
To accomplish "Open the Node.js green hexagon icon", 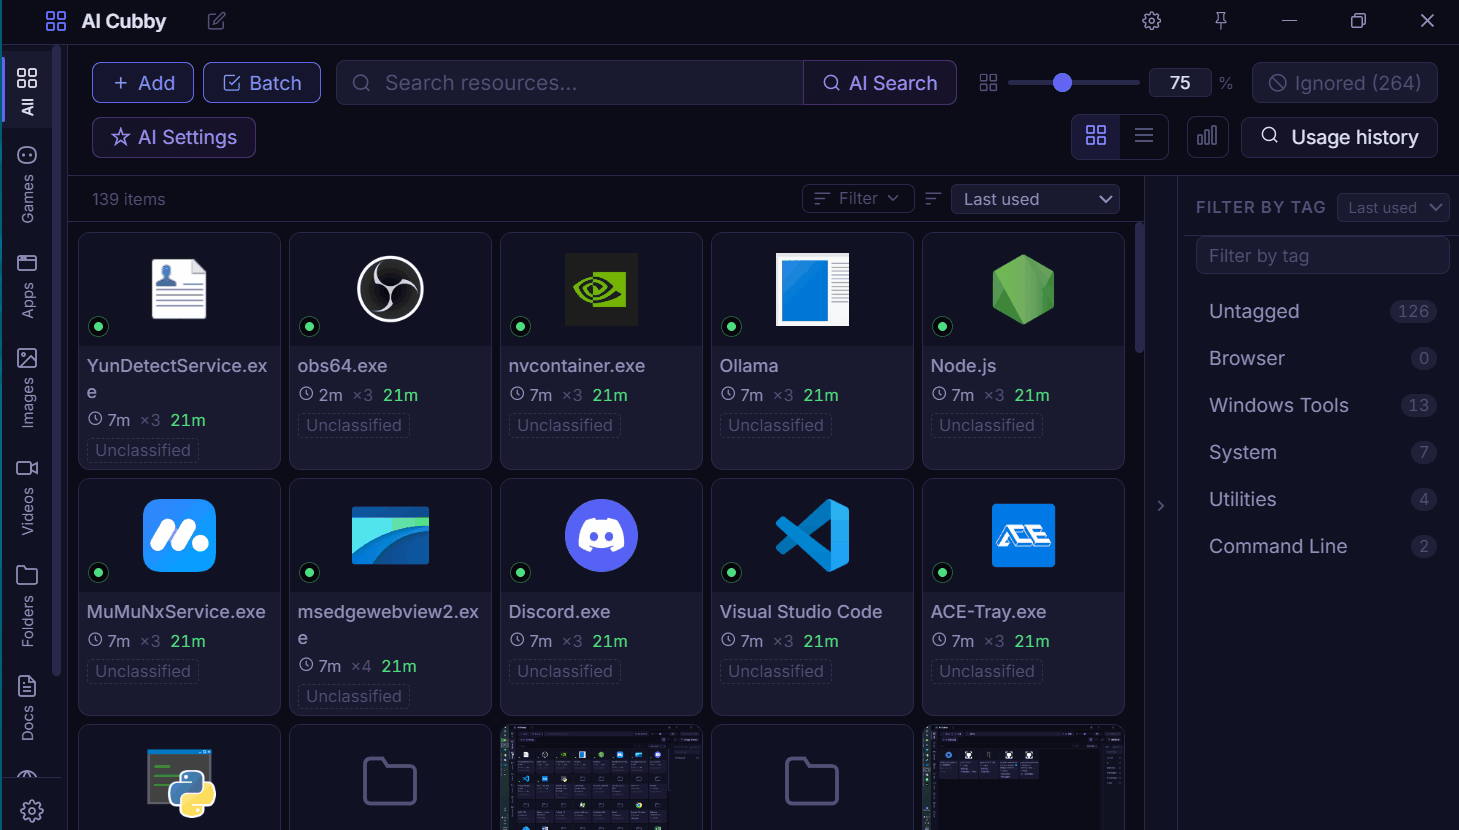I will pyautogui.click(x=1023, y=289).
